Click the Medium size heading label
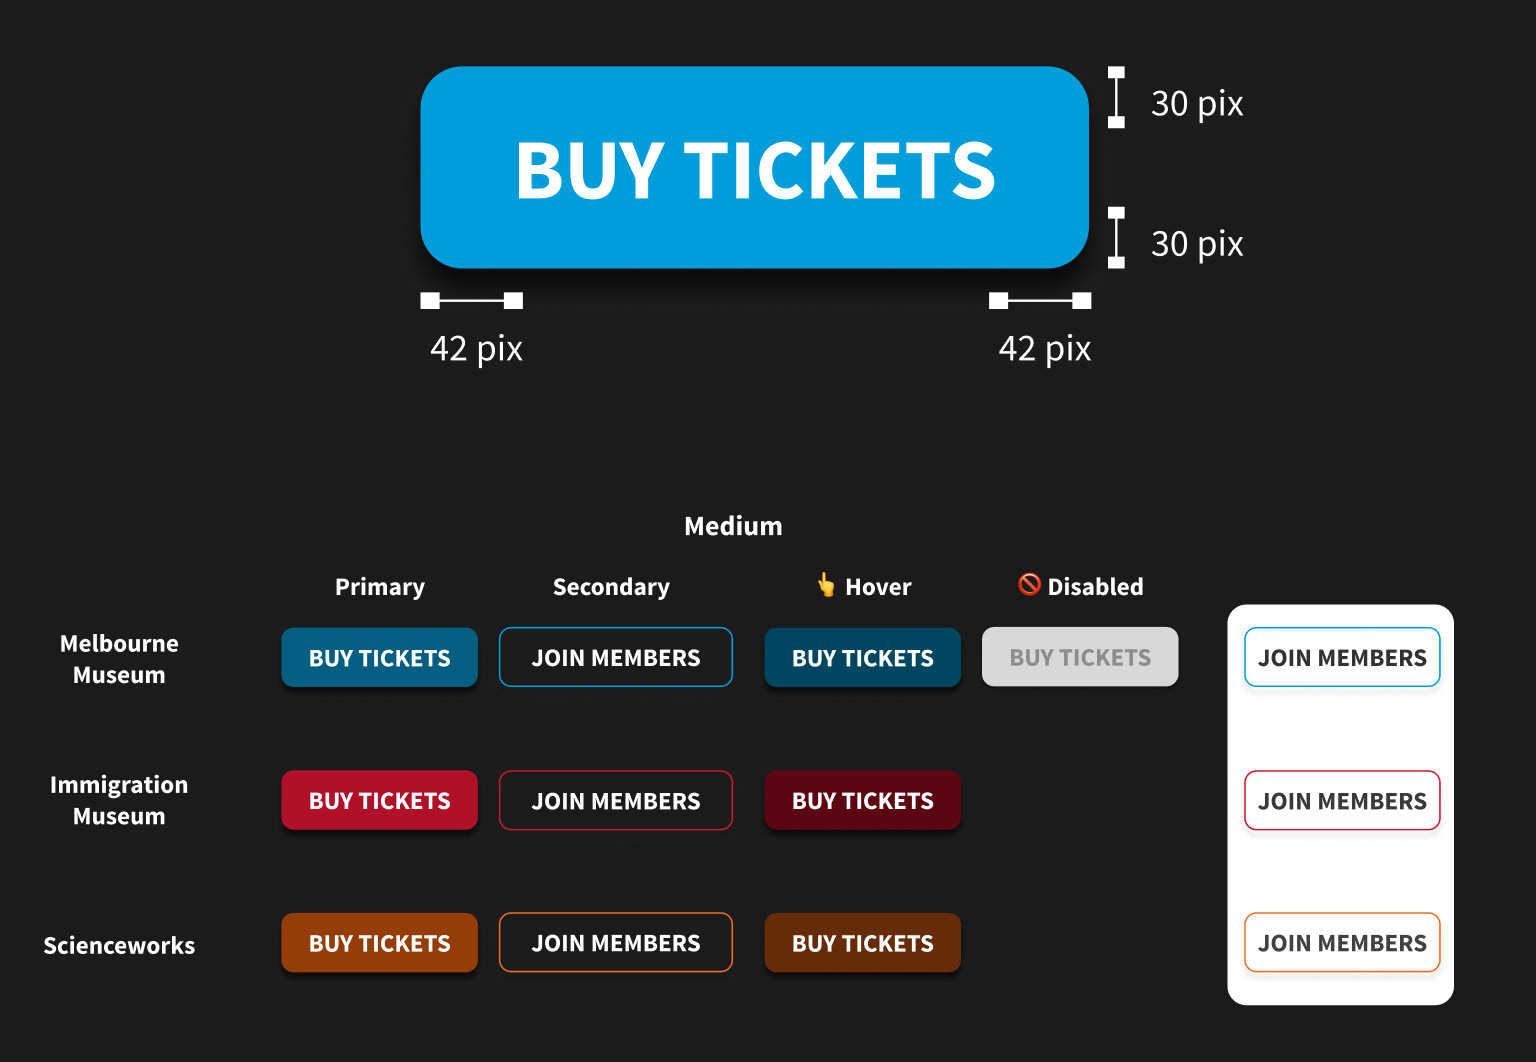Screen dimensions: 1536x1062 [733, 526]
